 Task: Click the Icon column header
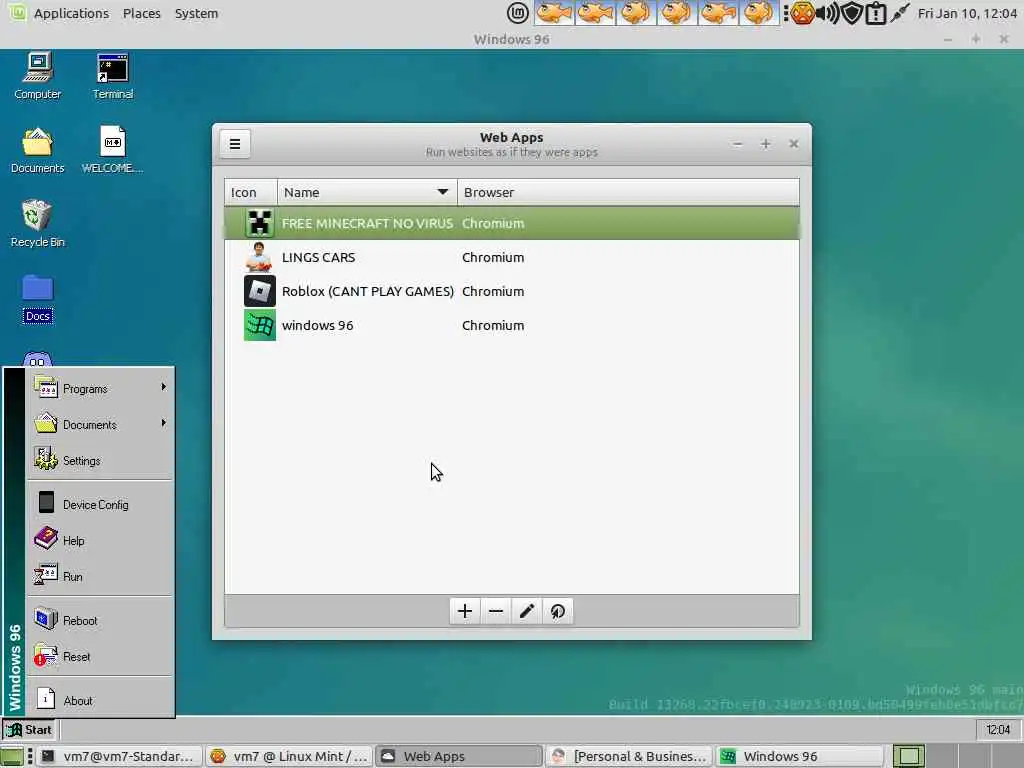pos(251,193)
